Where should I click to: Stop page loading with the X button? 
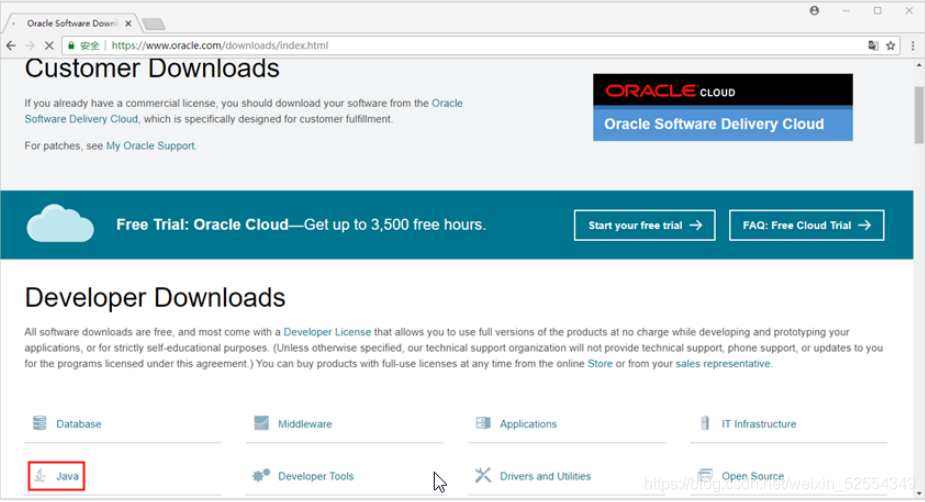[49, 45]
